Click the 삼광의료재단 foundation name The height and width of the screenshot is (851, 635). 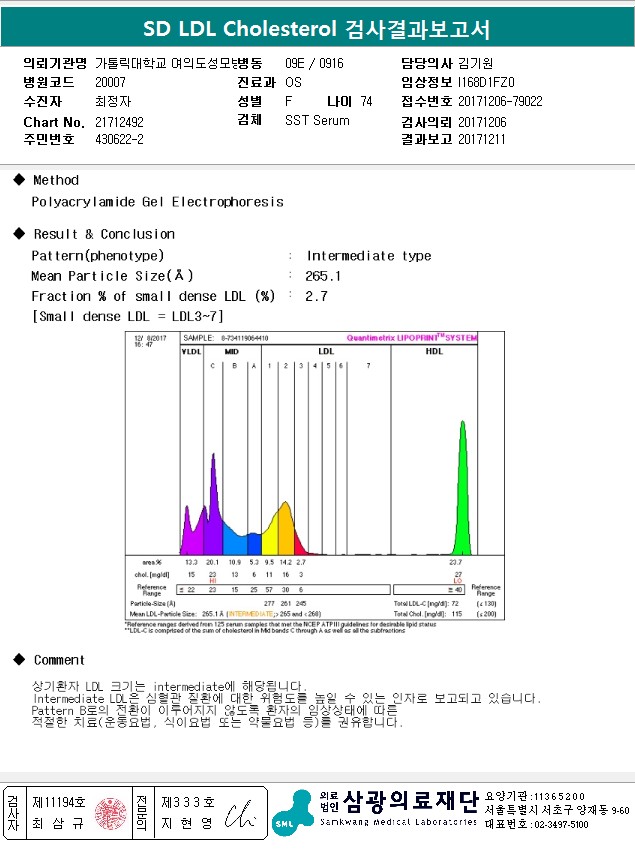coord(411,801)
